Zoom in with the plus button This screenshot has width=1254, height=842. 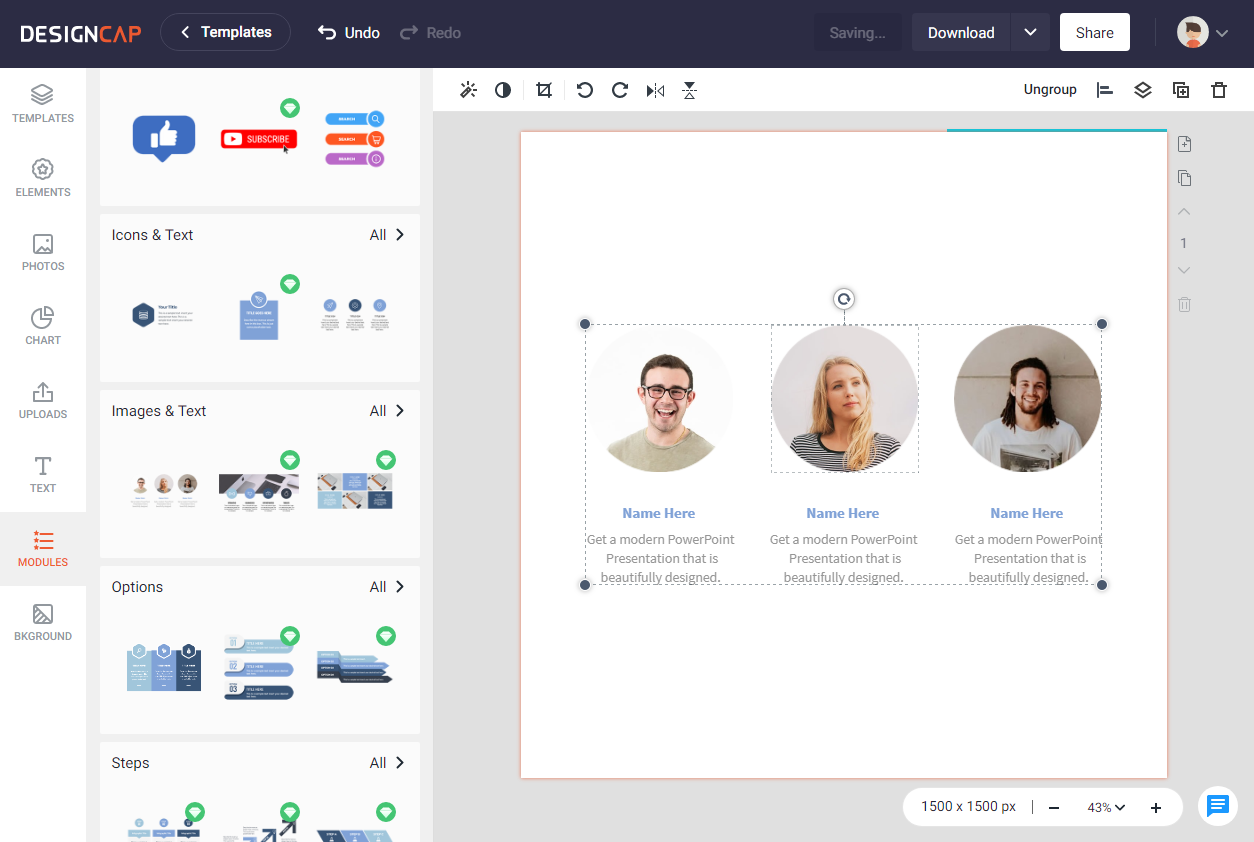(1156, 807)
